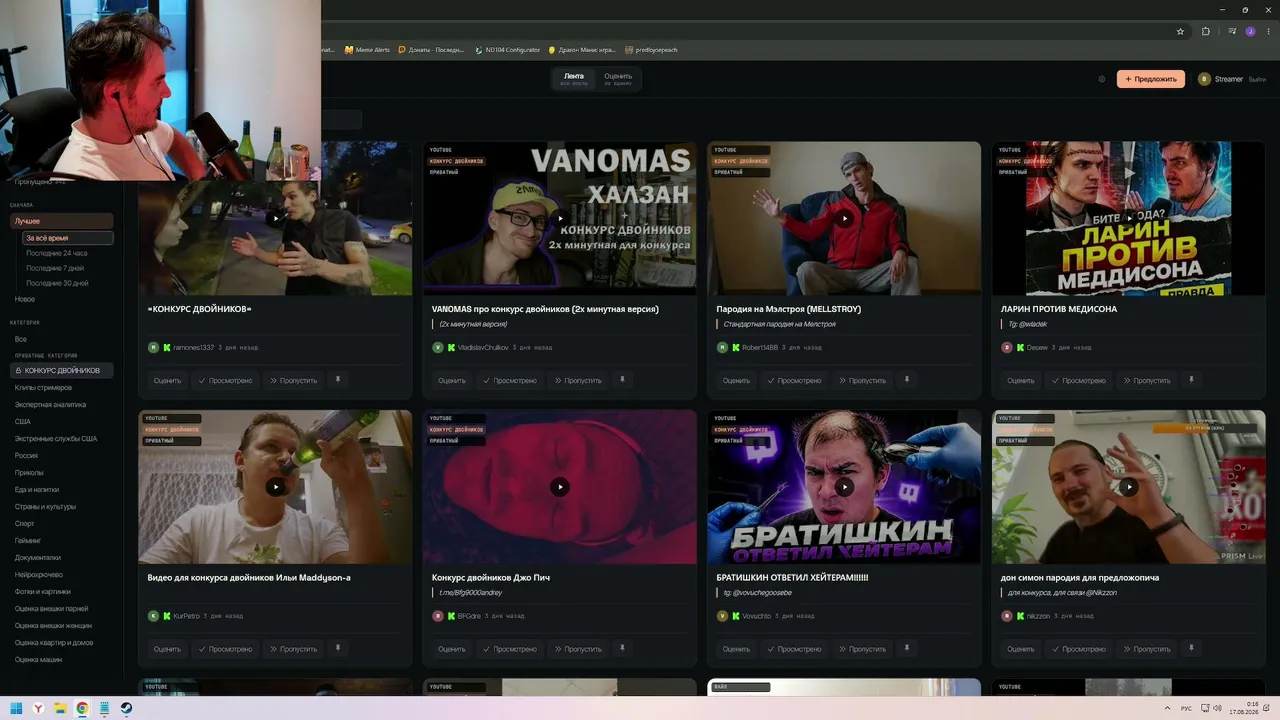Pin the nikzzon post
This screenshot has height=720, width=1280.
click(x=1191, y=648)
